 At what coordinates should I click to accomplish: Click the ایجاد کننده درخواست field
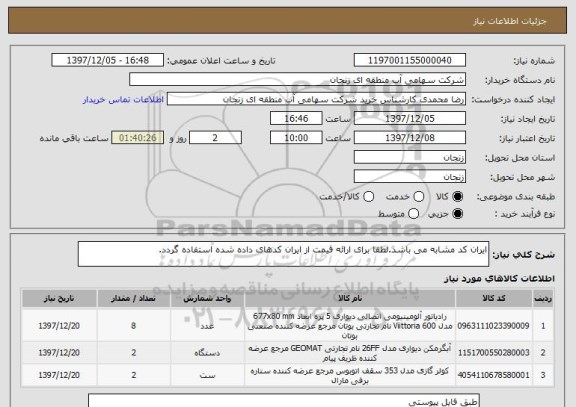tap(316, 99)
